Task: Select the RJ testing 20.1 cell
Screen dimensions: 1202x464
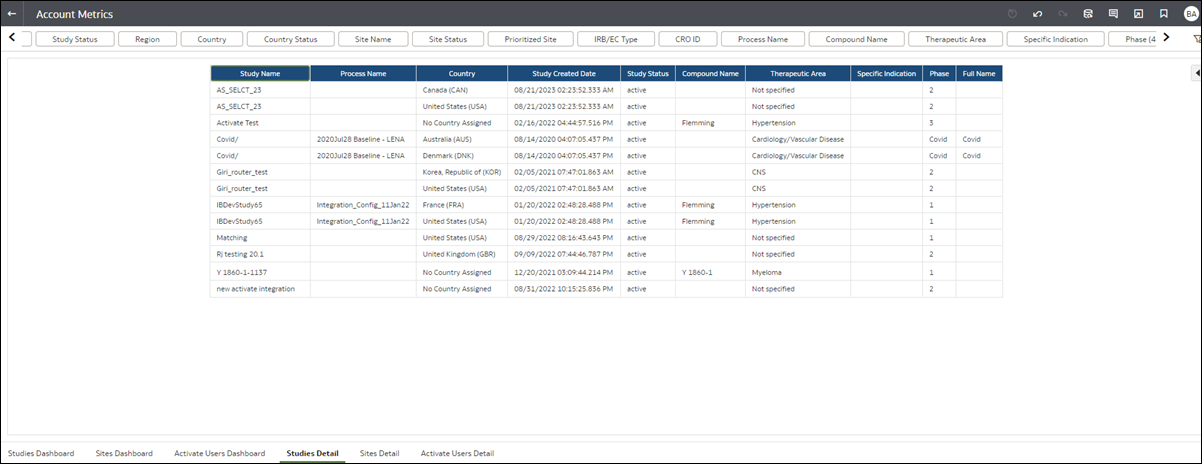Action: tap(260, 254)
